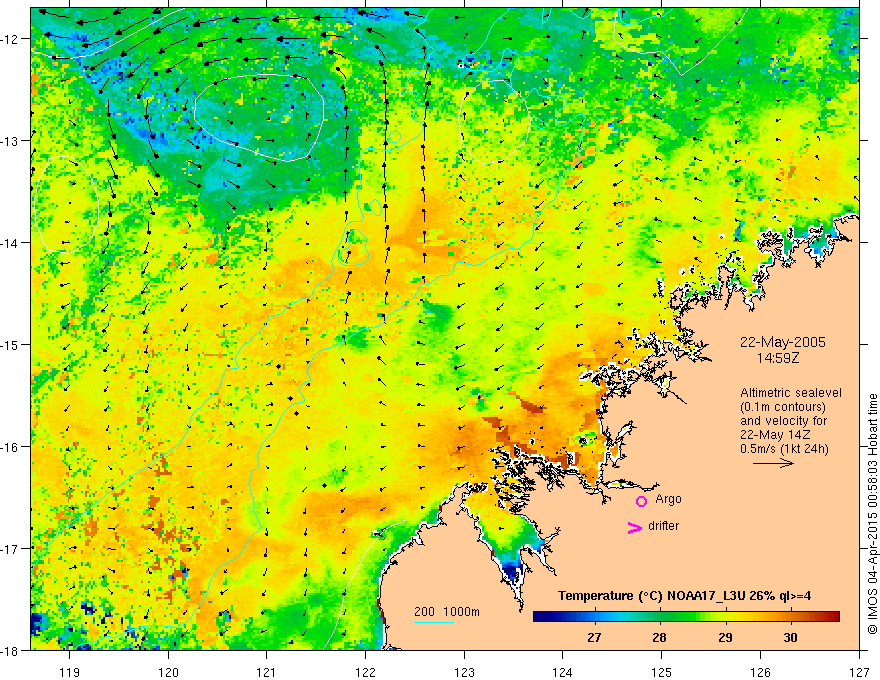
Task: Click the Temperature (°C) NOAA17_L3U title
Action: [684, 596]
